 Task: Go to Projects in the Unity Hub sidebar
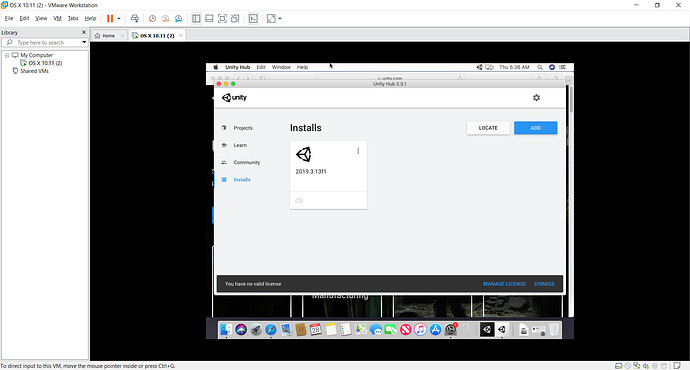pos(243,128)
